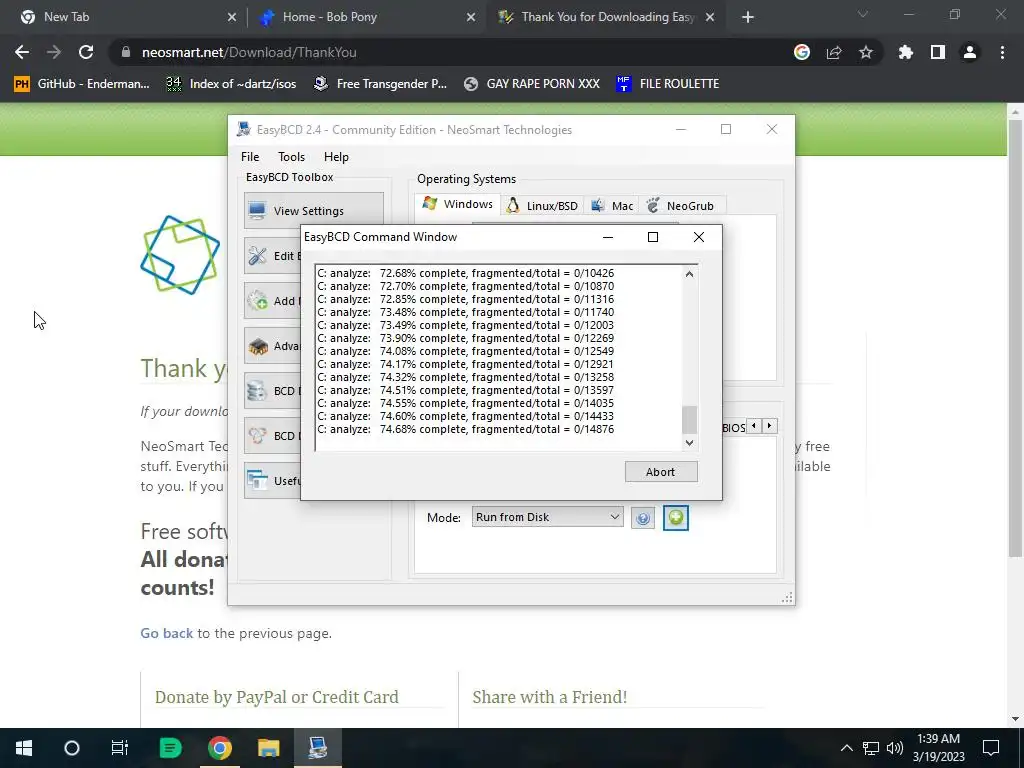Screen dimensions: 1024x768
Task: Open the Tools menu in EasyBCD
Action: coord(291,157)
